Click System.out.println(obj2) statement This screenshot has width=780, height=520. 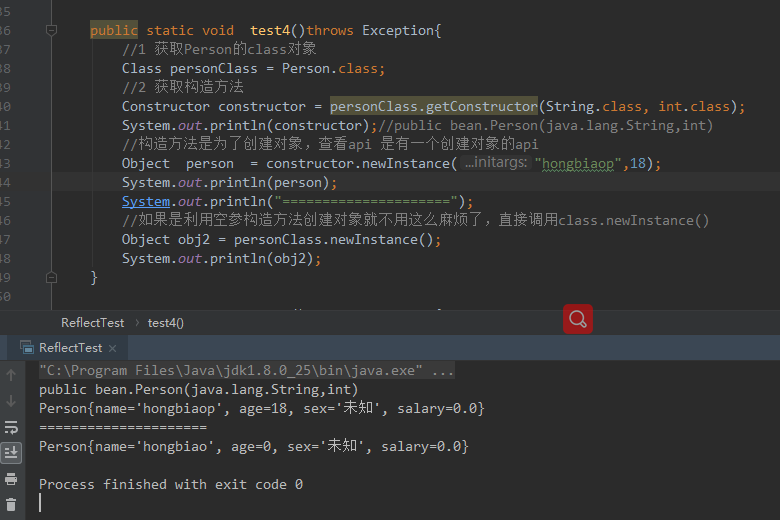tap(221, 259)
